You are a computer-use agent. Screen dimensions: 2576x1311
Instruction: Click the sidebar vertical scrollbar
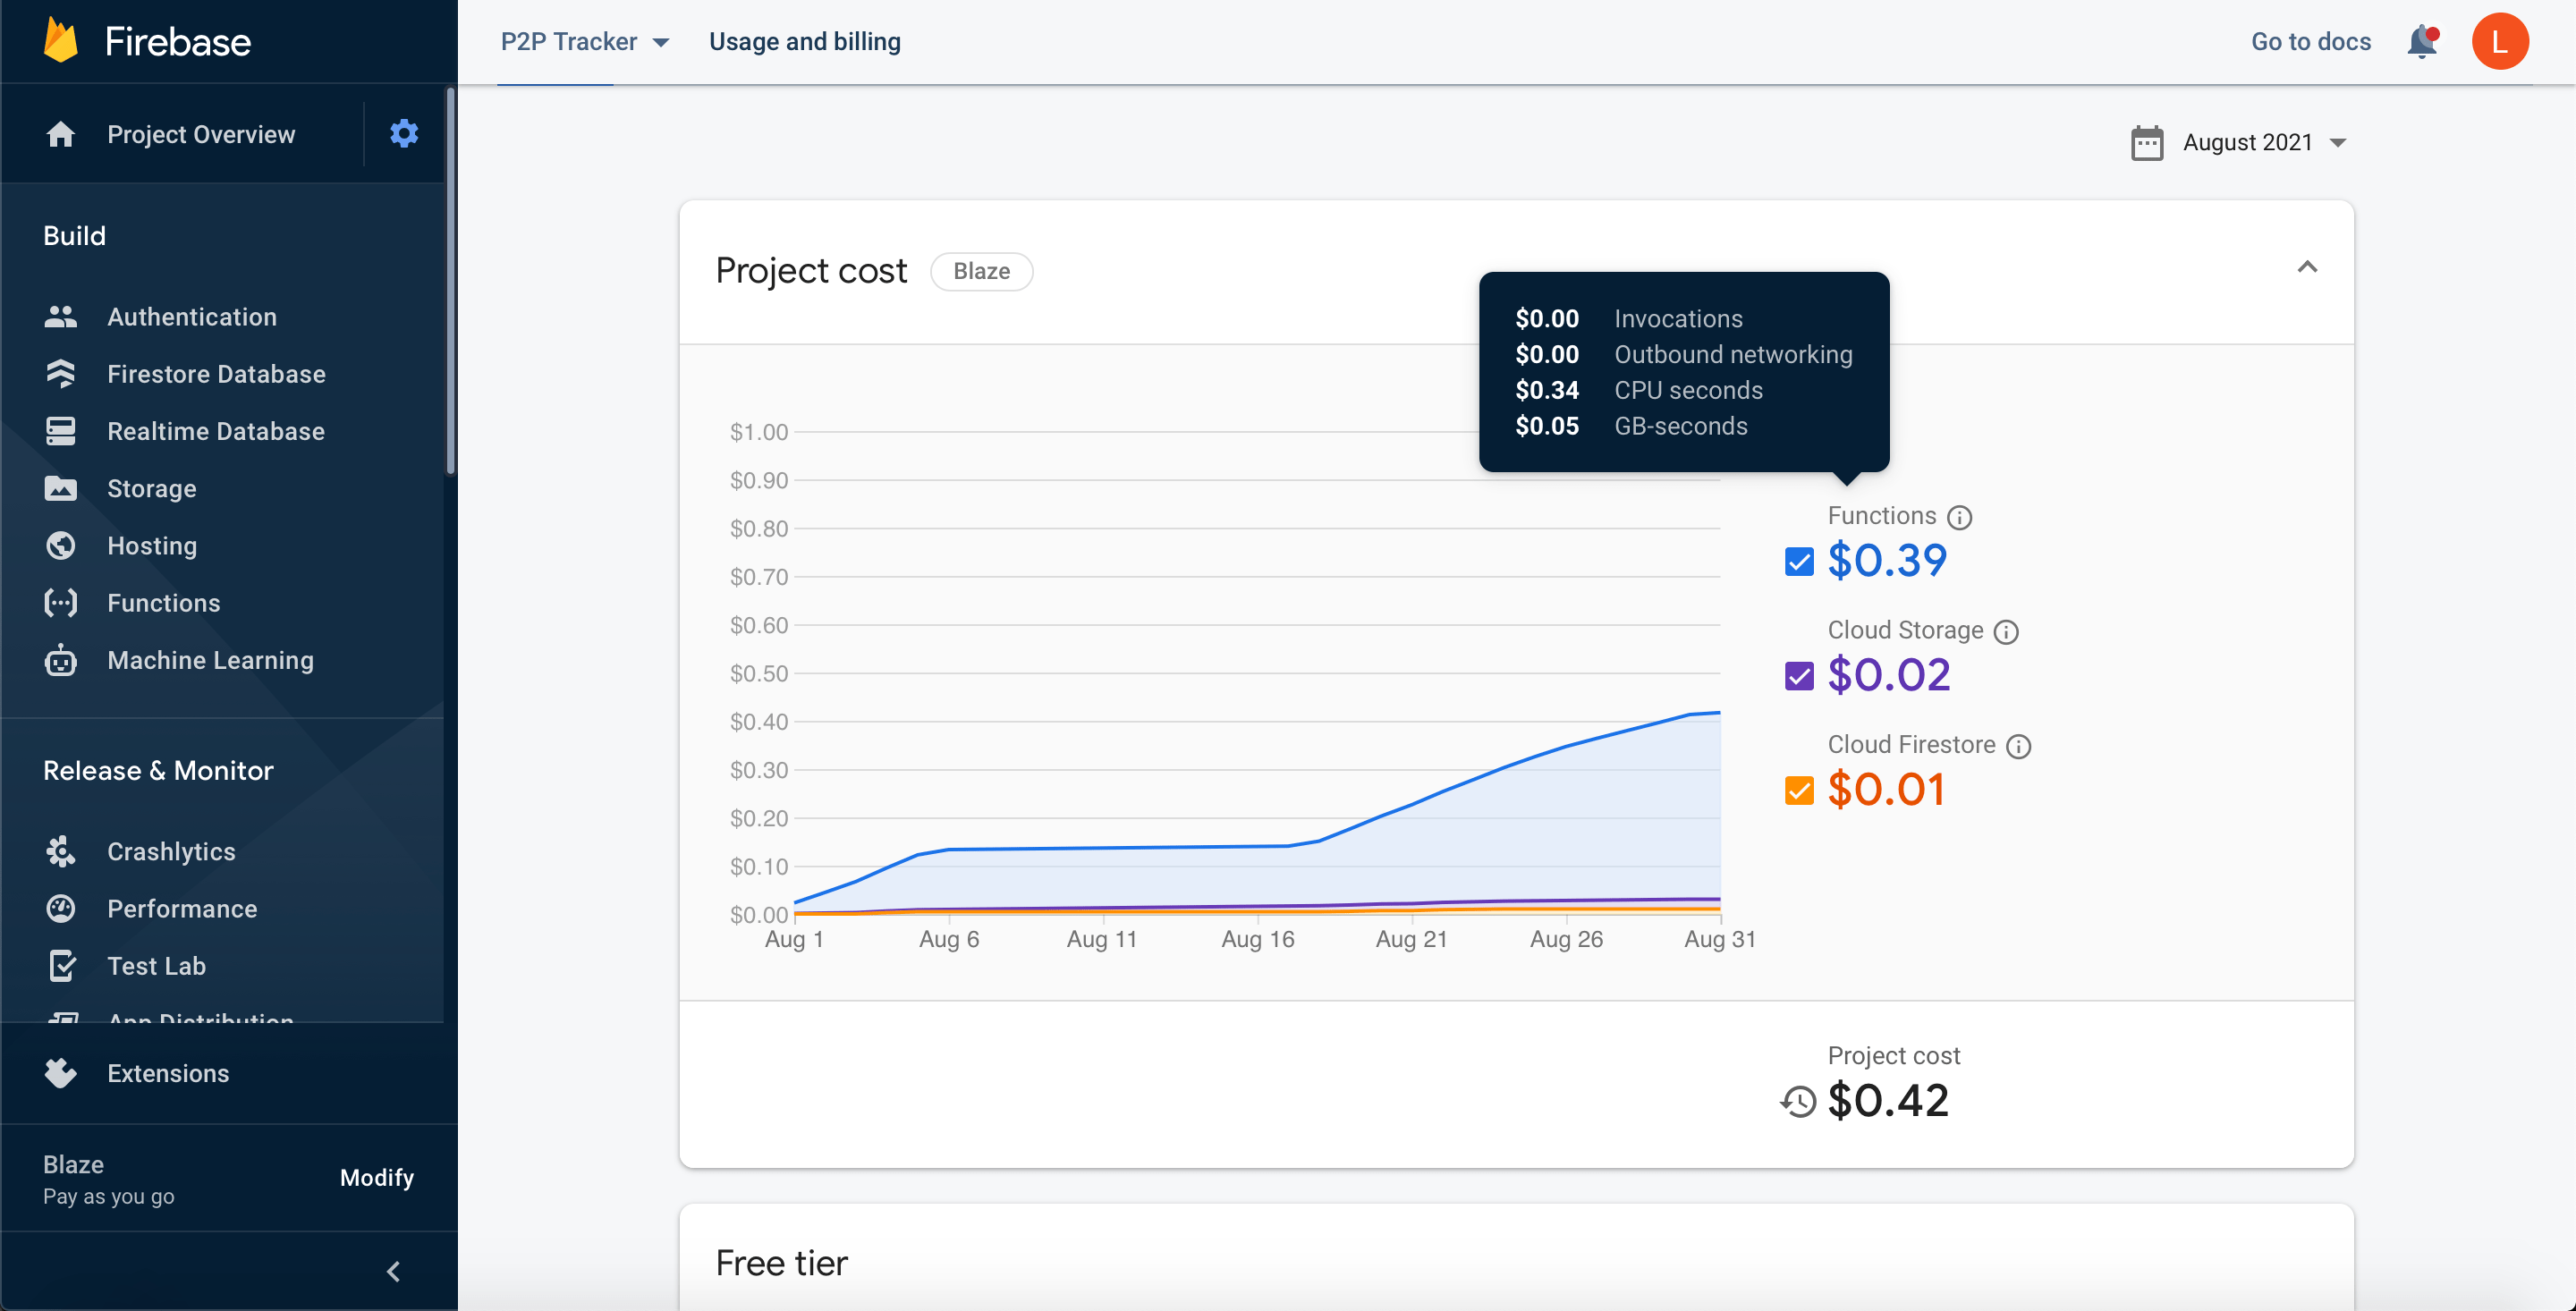coord(450,282)
